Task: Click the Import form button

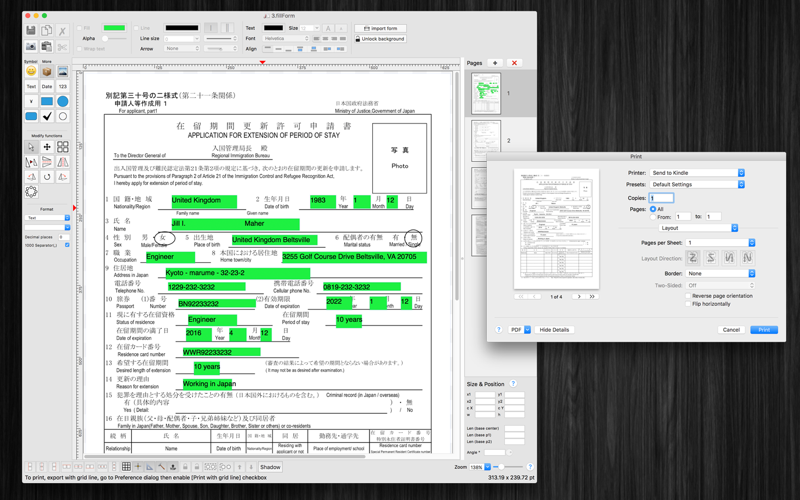Action: 380,29
